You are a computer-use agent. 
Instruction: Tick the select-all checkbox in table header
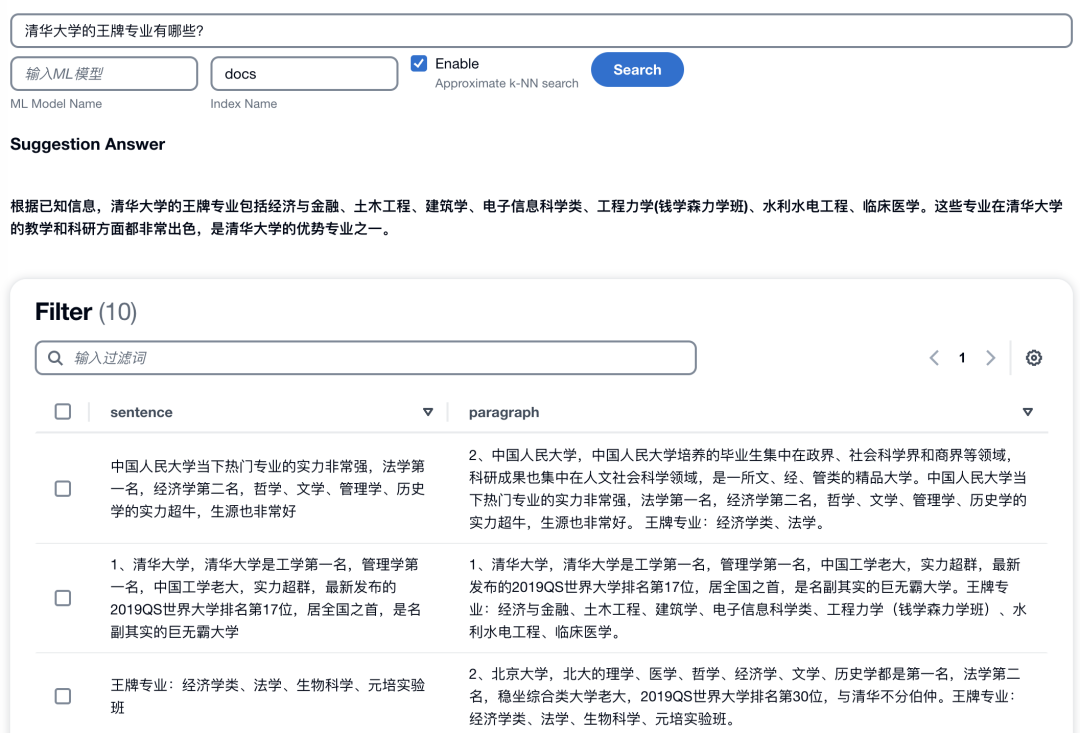[x=63, y=411]
